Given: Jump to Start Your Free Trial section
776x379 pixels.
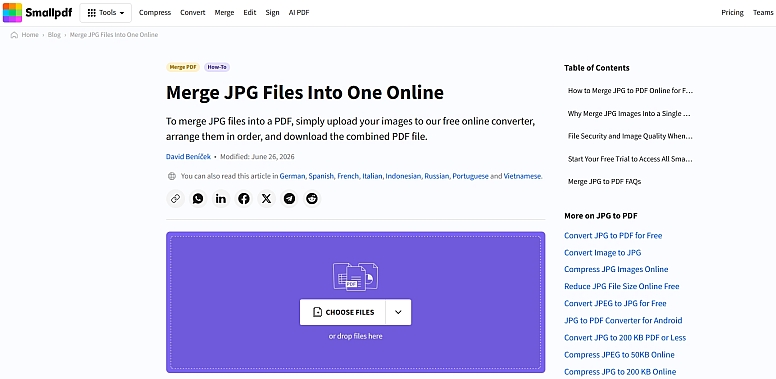Looking at the screenshot, I should click(630, 159).
